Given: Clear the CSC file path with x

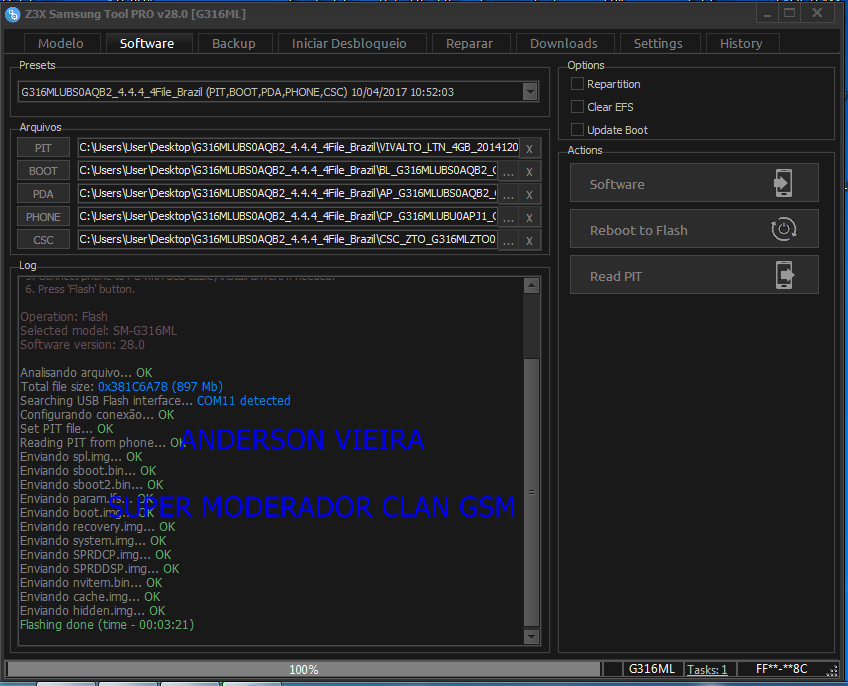Looking at the screenshot, I should click(529, 240).
